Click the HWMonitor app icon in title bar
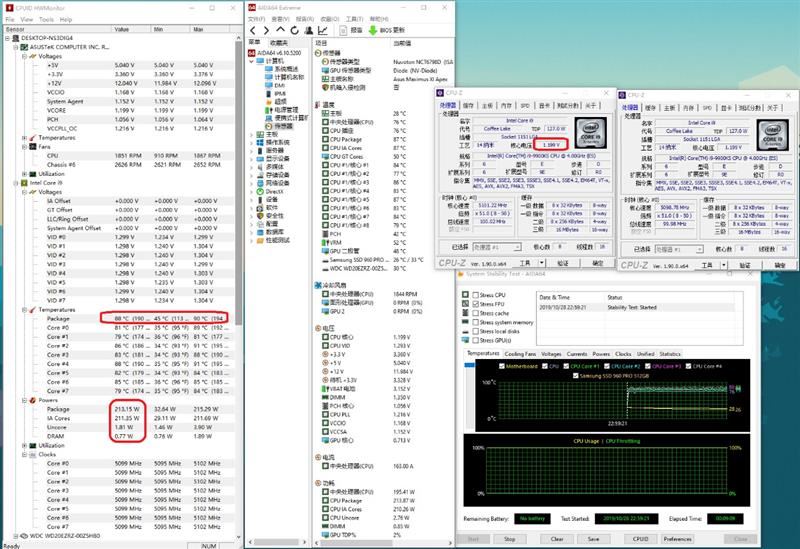Viewport: 800px width, 549px height. click(8, 8)
